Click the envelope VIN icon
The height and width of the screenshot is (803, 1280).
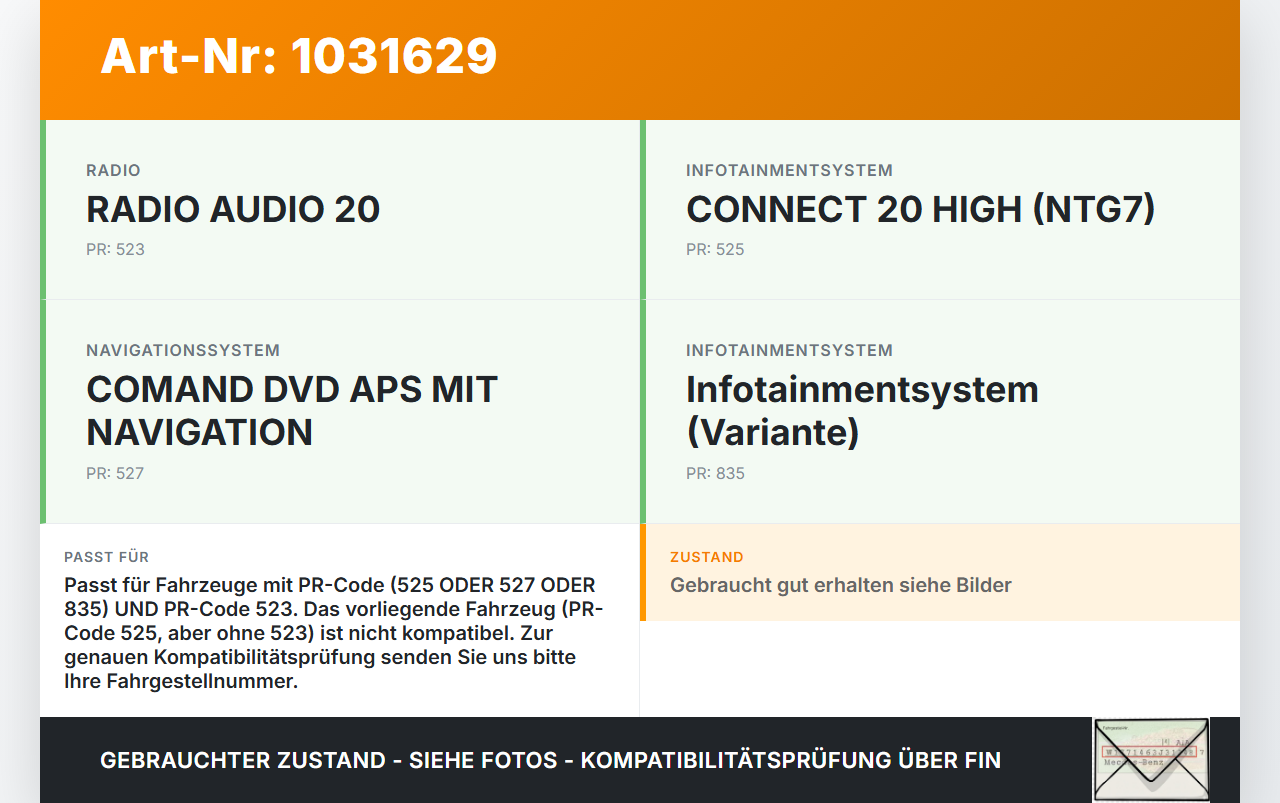pos(1151,760)
